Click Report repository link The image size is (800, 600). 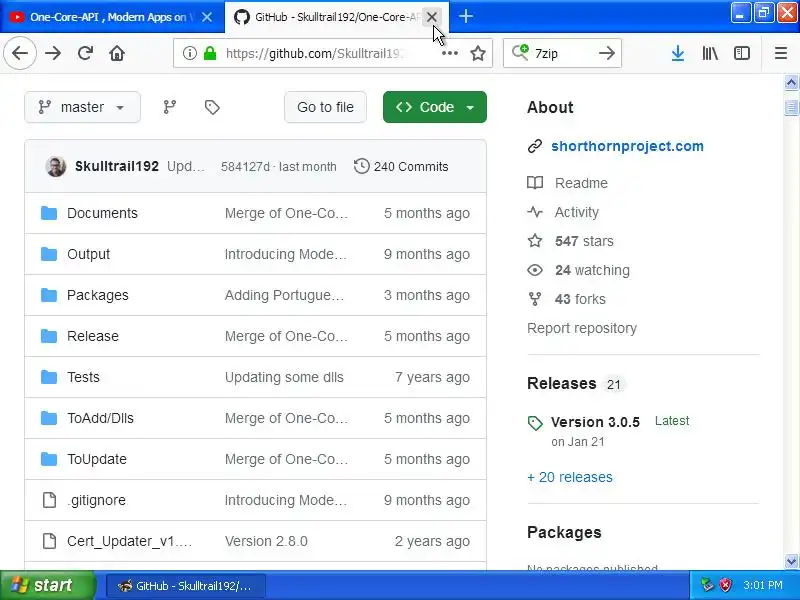(582, 328)
